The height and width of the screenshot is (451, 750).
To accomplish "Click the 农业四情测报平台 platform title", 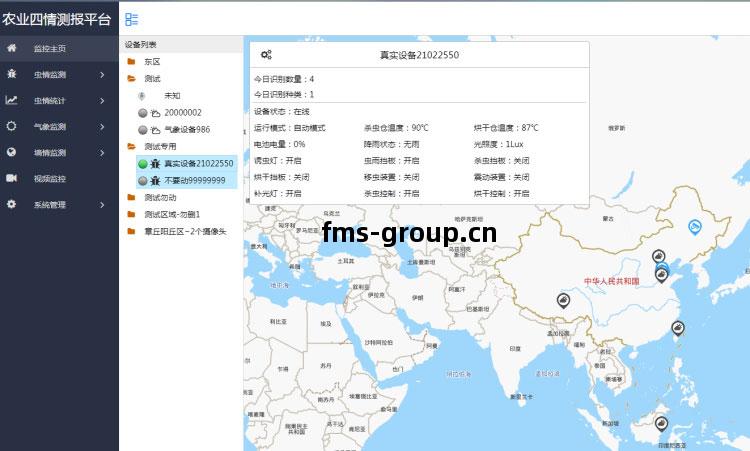I will [56, 19].
